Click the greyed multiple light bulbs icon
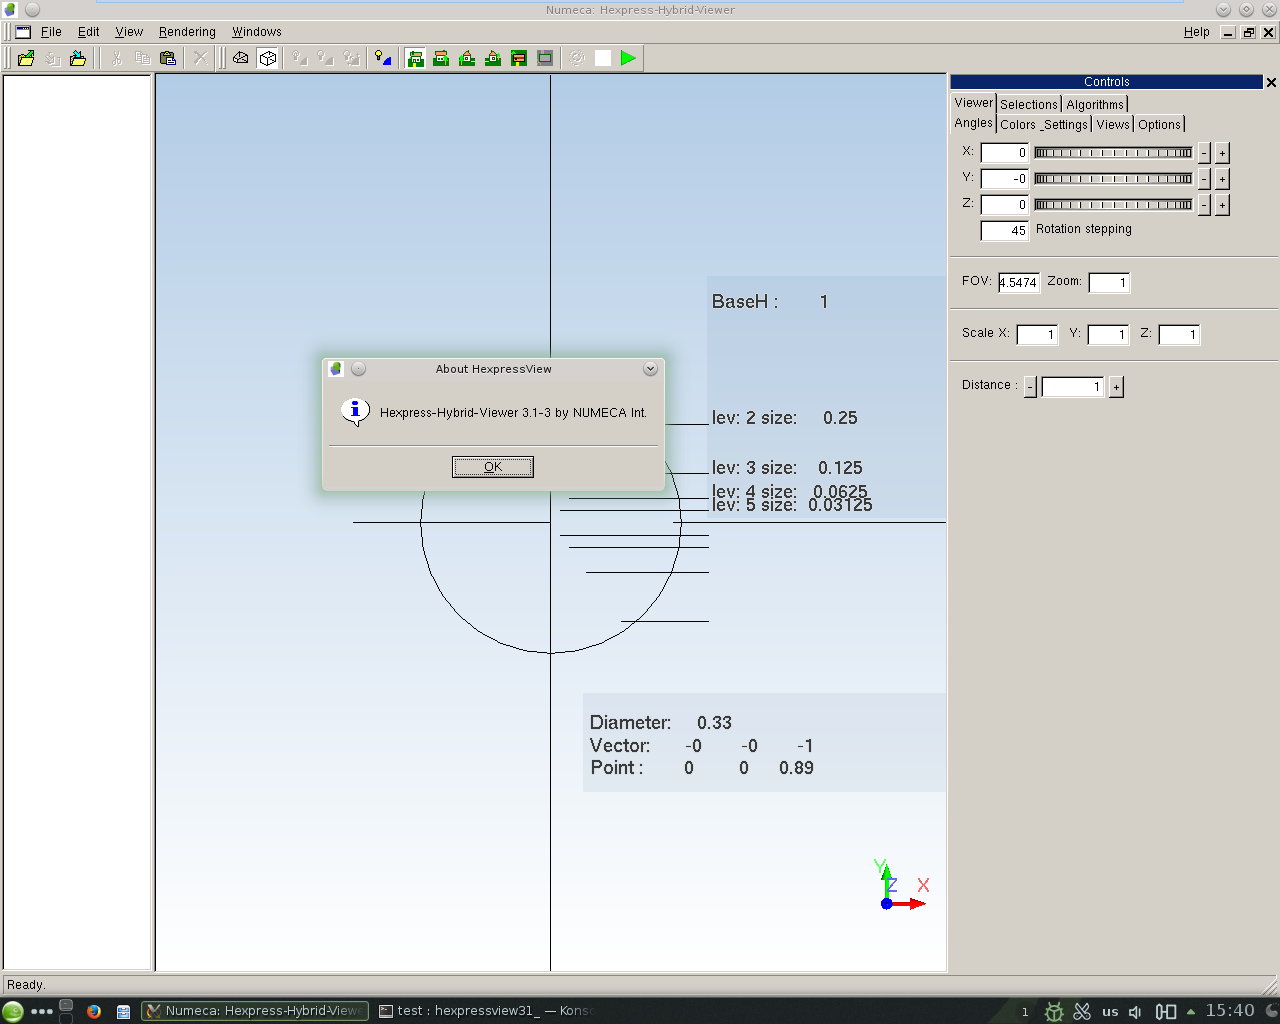This screenshot has width=1280, height=1024. coord(352,58)
